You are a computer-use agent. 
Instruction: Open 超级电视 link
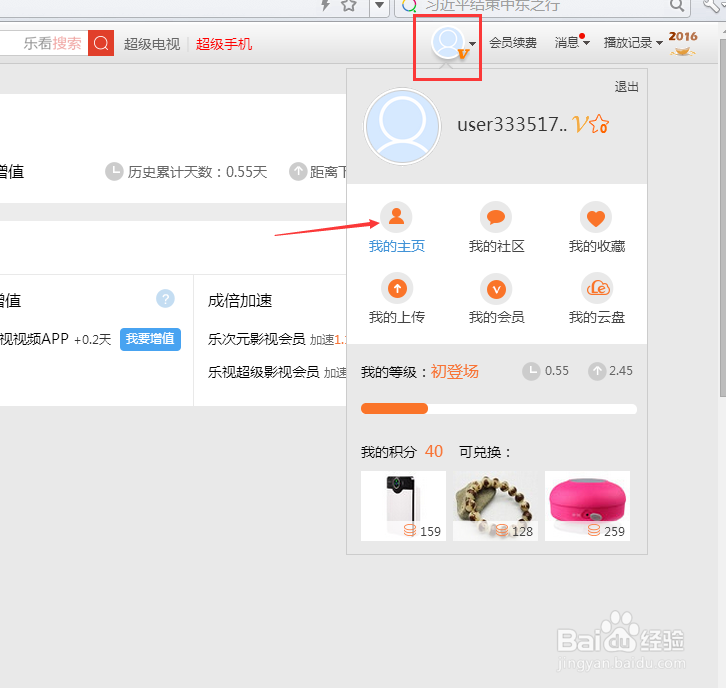pyautogui.click(x=152, y=44)
